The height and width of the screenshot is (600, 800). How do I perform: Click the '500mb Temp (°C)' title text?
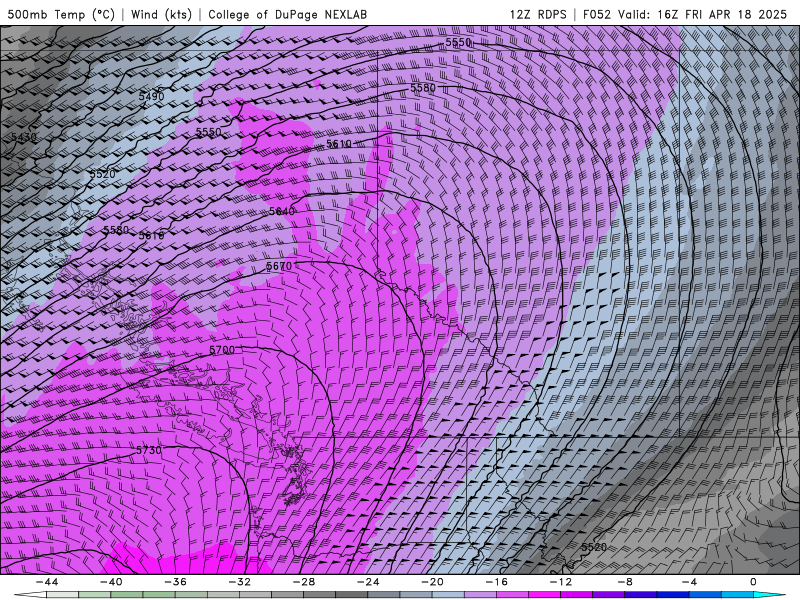tap(61, 14)
